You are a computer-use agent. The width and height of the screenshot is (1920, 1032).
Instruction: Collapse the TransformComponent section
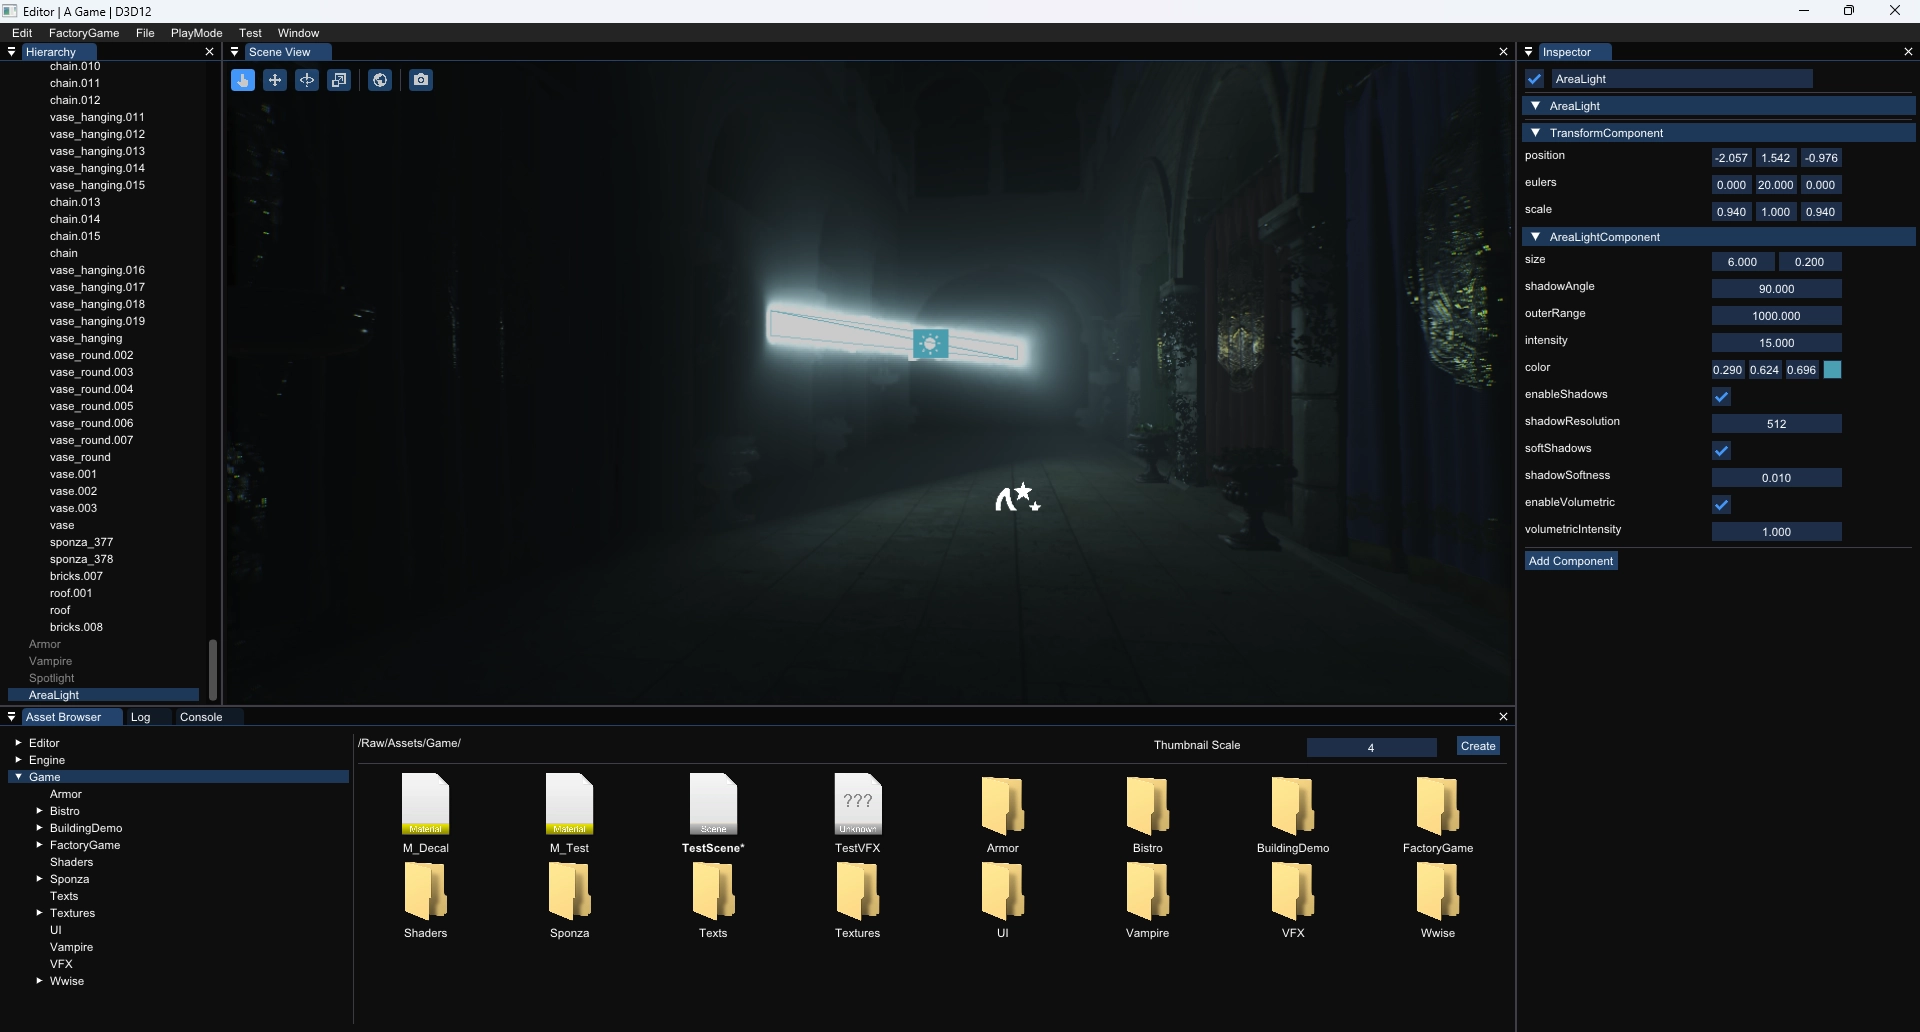pyautogui.click(x=1536, y=133)
